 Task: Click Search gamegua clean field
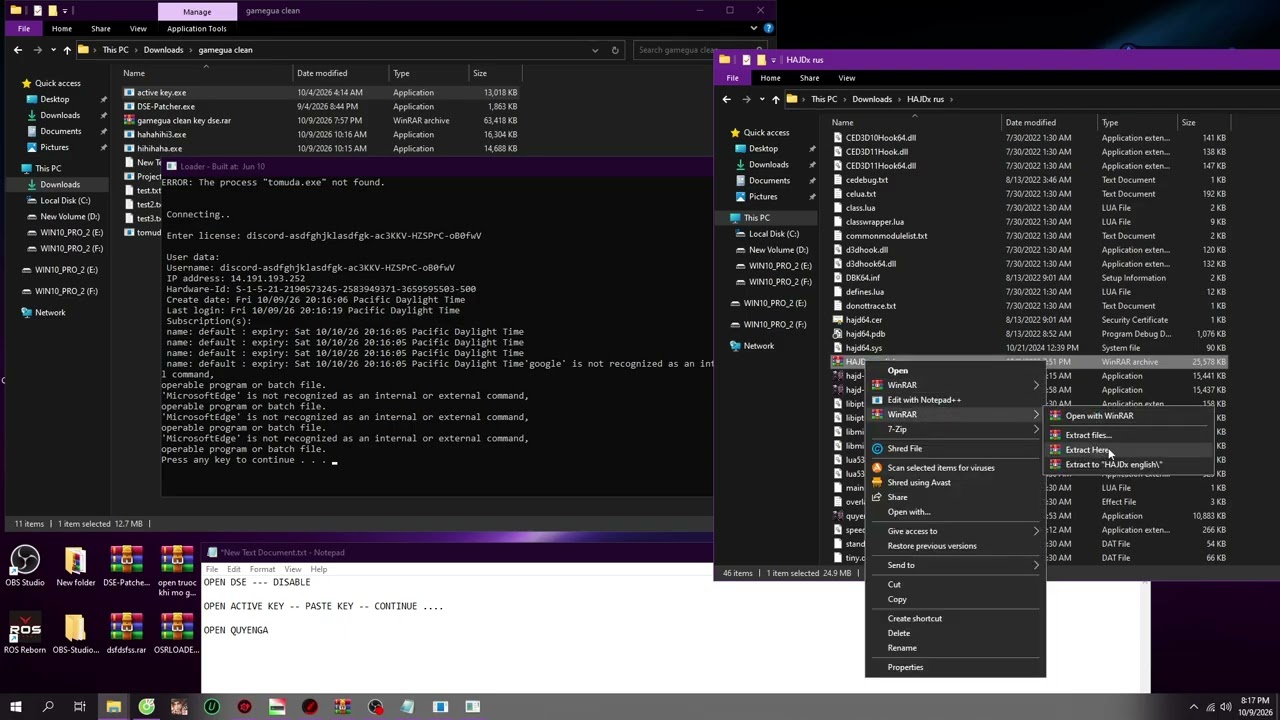(x=697, y=50)
